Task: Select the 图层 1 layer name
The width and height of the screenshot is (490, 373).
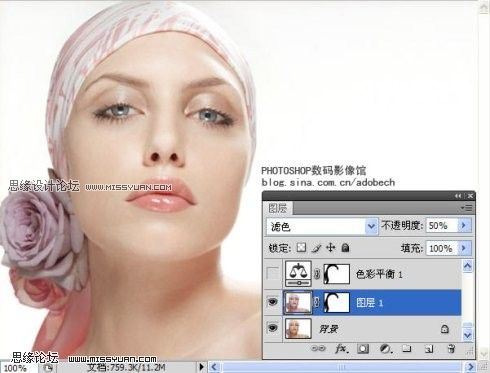Action: coord(369,303)
